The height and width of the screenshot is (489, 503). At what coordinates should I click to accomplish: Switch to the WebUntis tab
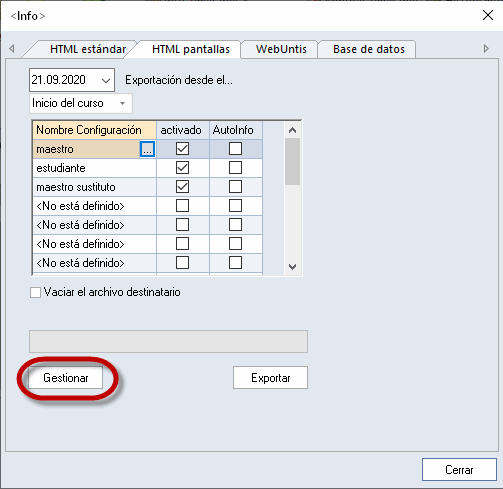(281, 49)
